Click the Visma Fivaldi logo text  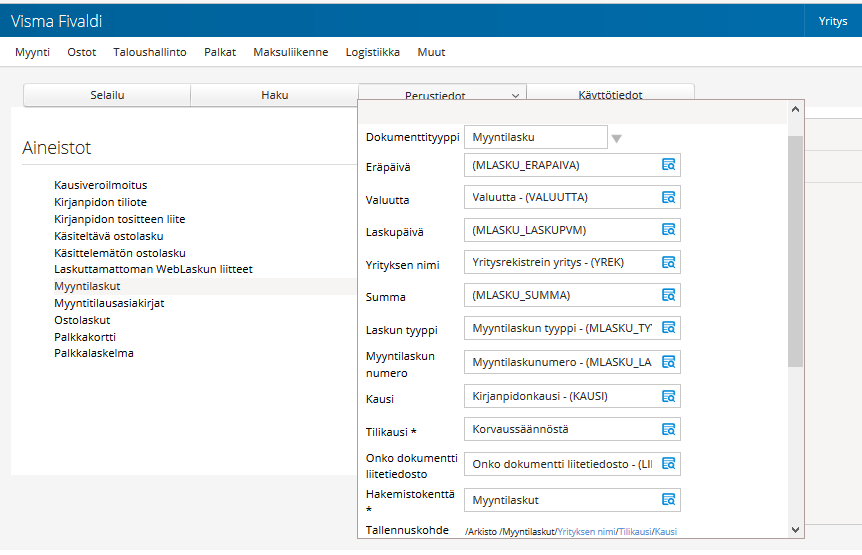point(57,21)
